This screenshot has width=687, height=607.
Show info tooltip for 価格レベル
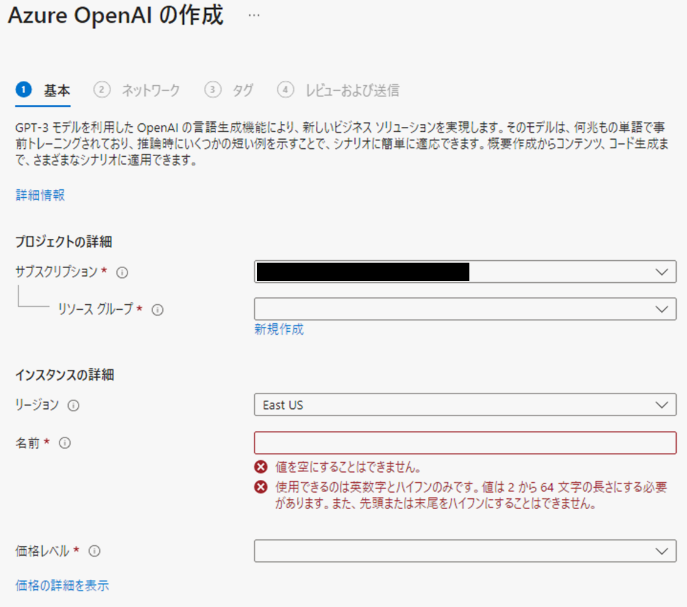click(95, 551)
